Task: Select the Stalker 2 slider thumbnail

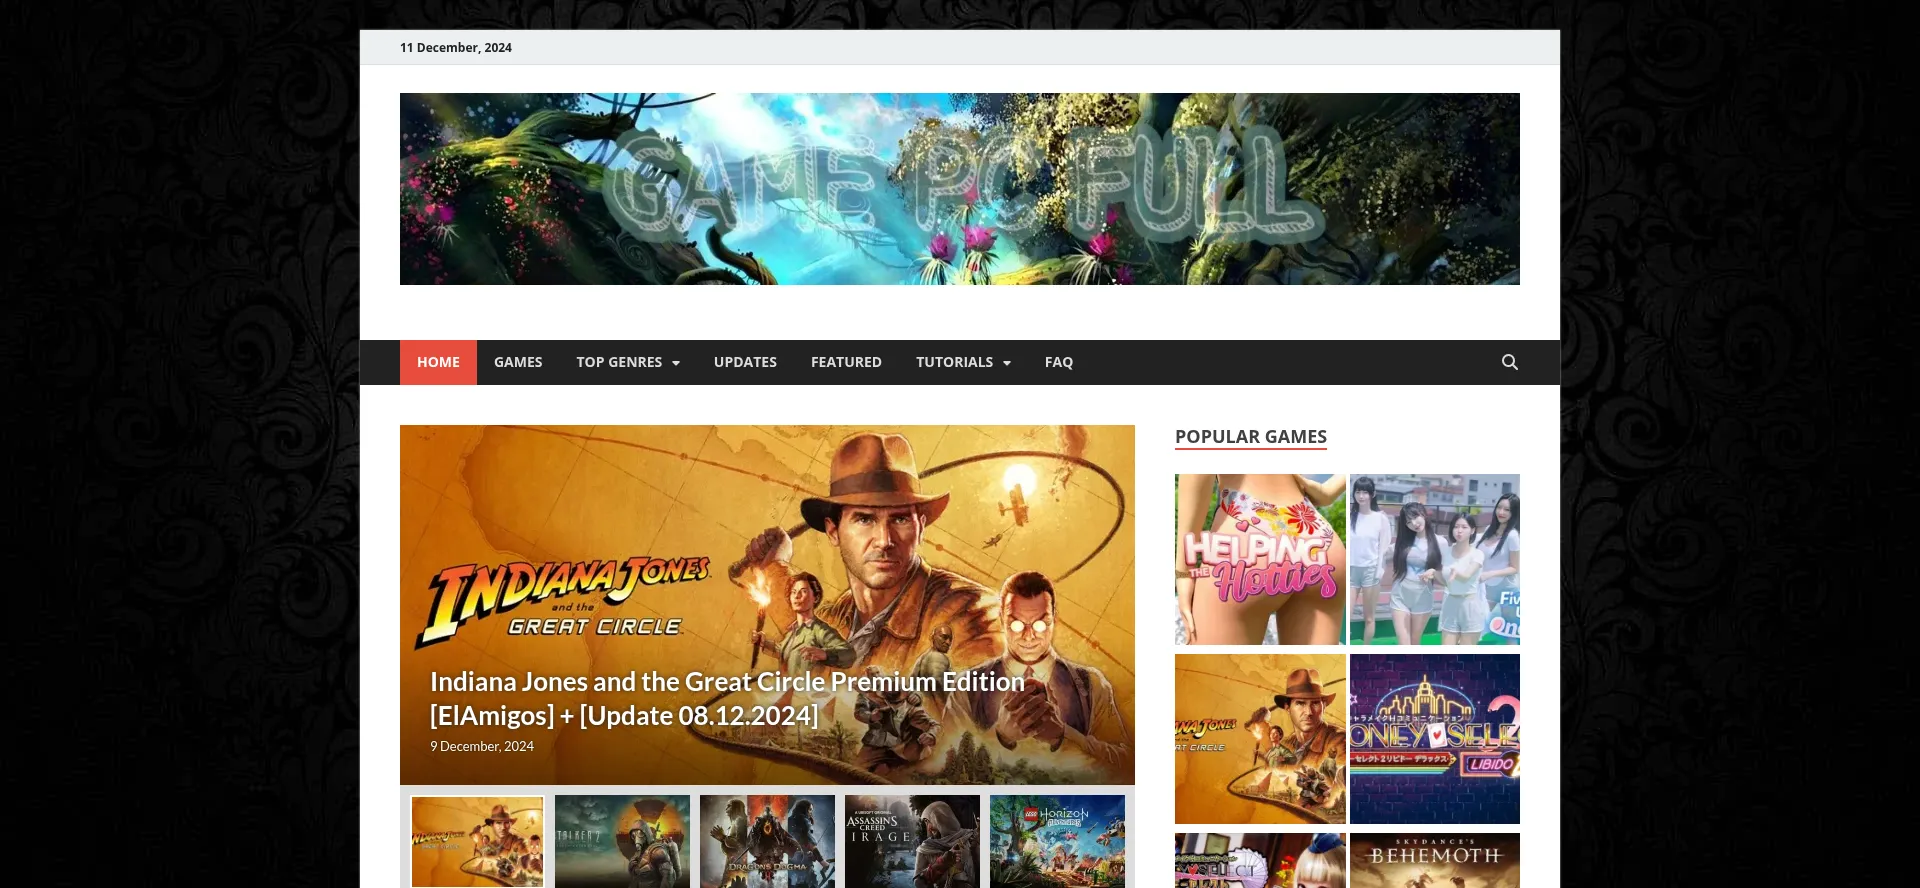Action: 622,841
